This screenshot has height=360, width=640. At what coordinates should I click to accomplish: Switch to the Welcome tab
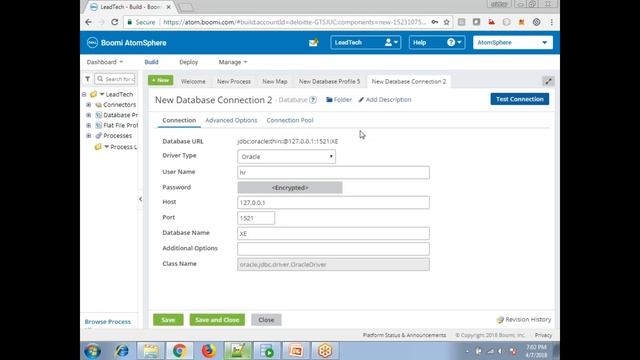tap(193, 82)
